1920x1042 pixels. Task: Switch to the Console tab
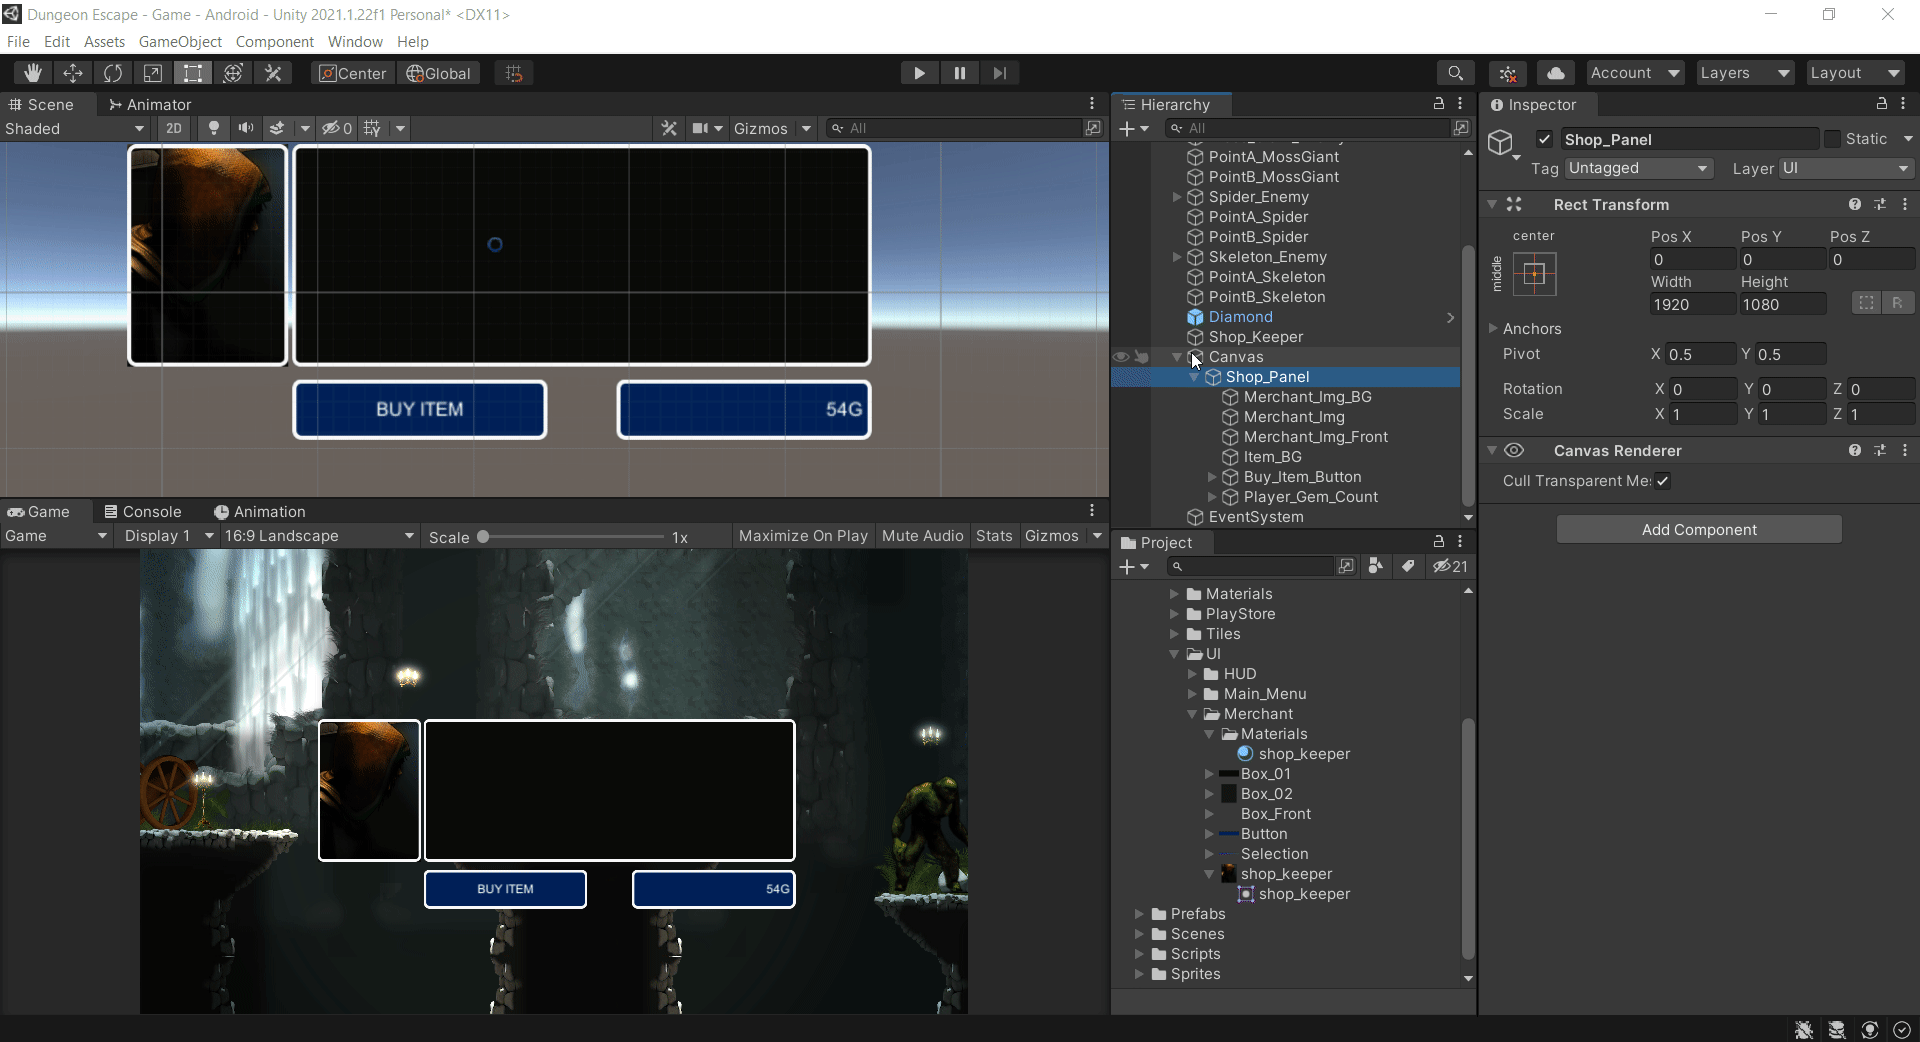click(143, 511)
